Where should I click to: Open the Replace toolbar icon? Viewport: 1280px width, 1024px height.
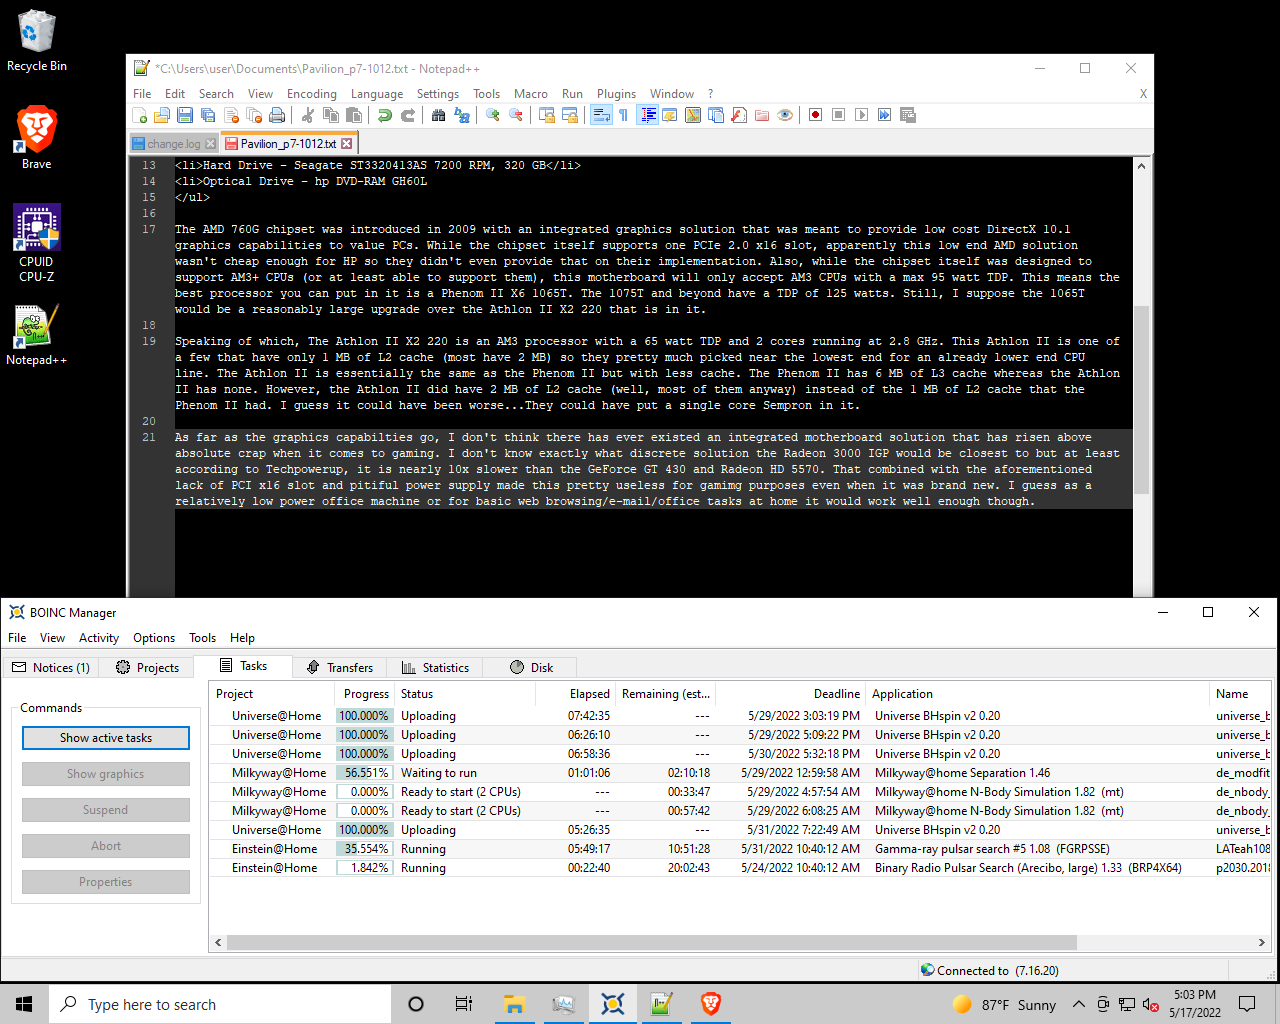pos(461,115)
